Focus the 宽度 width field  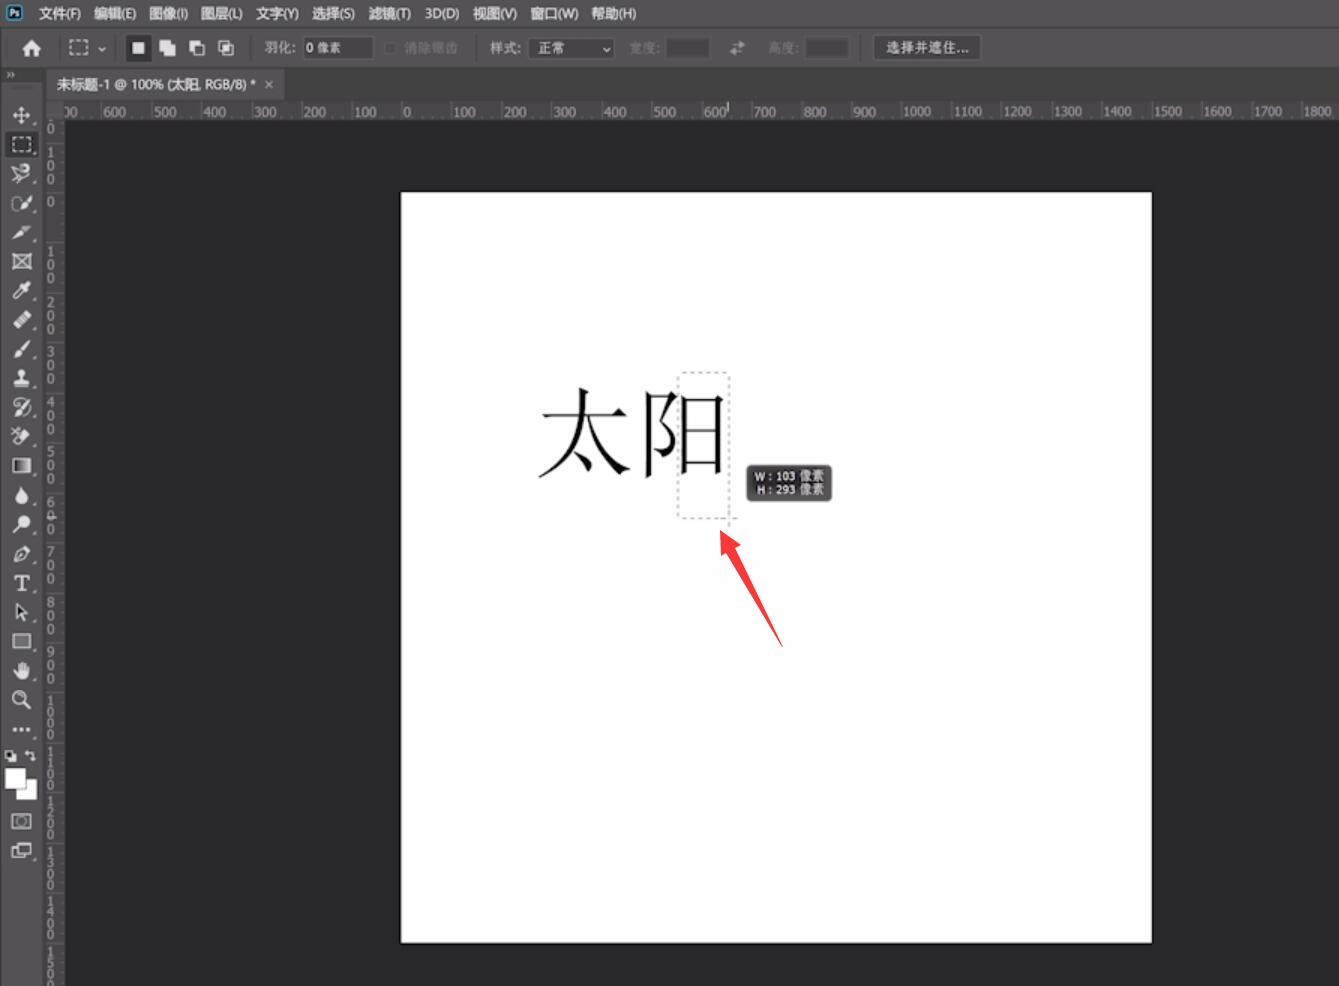click(x=688, y=48)
